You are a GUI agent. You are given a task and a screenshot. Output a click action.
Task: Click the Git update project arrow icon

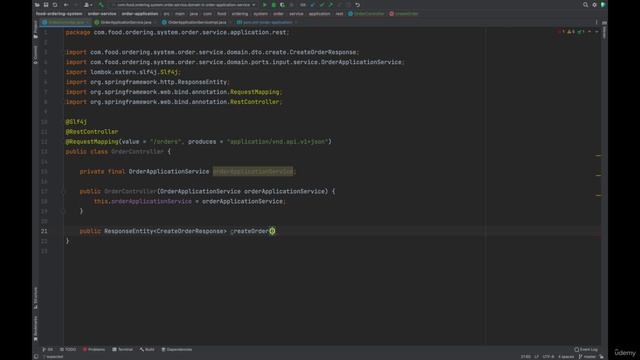pyautogui.click(x=313, y=5)
